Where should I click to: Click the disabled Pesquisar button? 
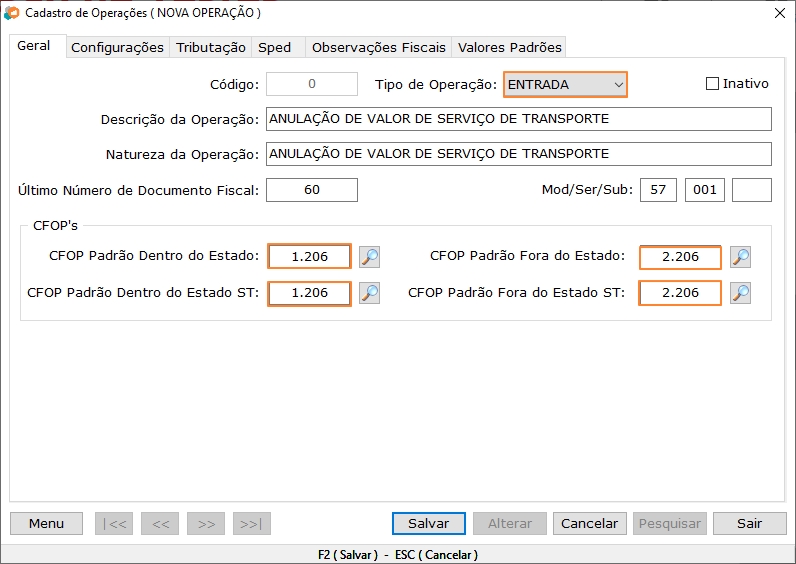point(670,523)
